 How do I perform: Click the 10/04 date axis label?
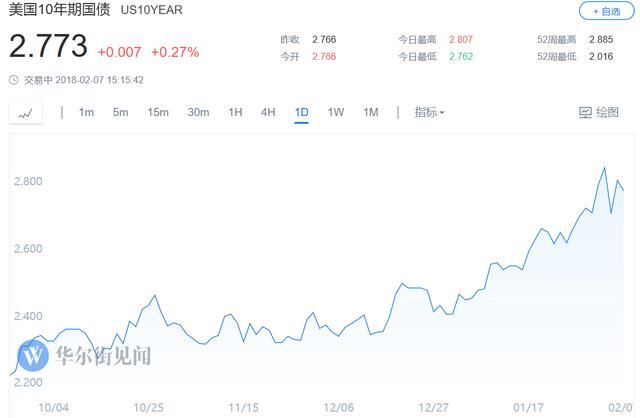pyautogui.click(x=53, y=407)
